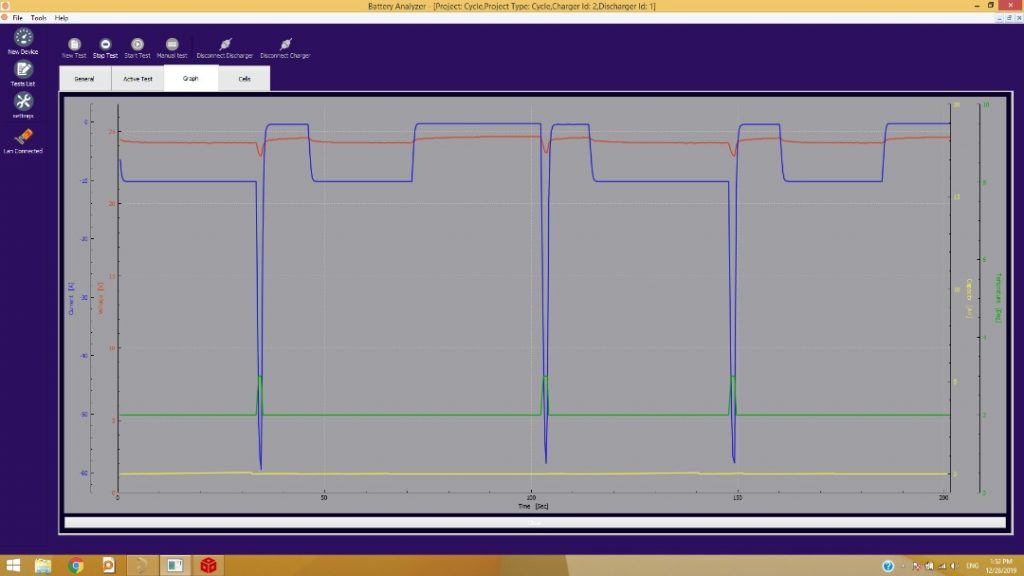This screenshot has width=1024, height=576.
Task: Click the New Device gauge icon
Action: [x=23, y=37]
